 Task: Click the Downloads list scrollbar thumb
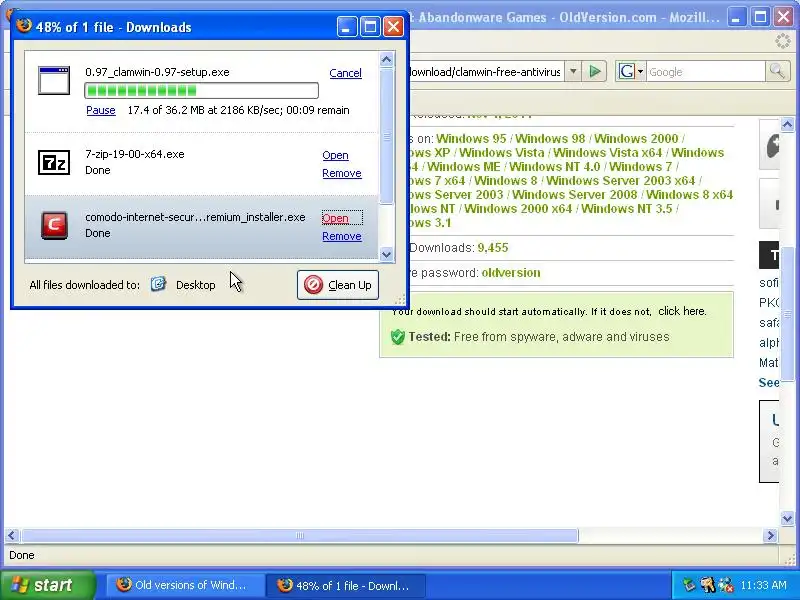click(x=386, y=136)
